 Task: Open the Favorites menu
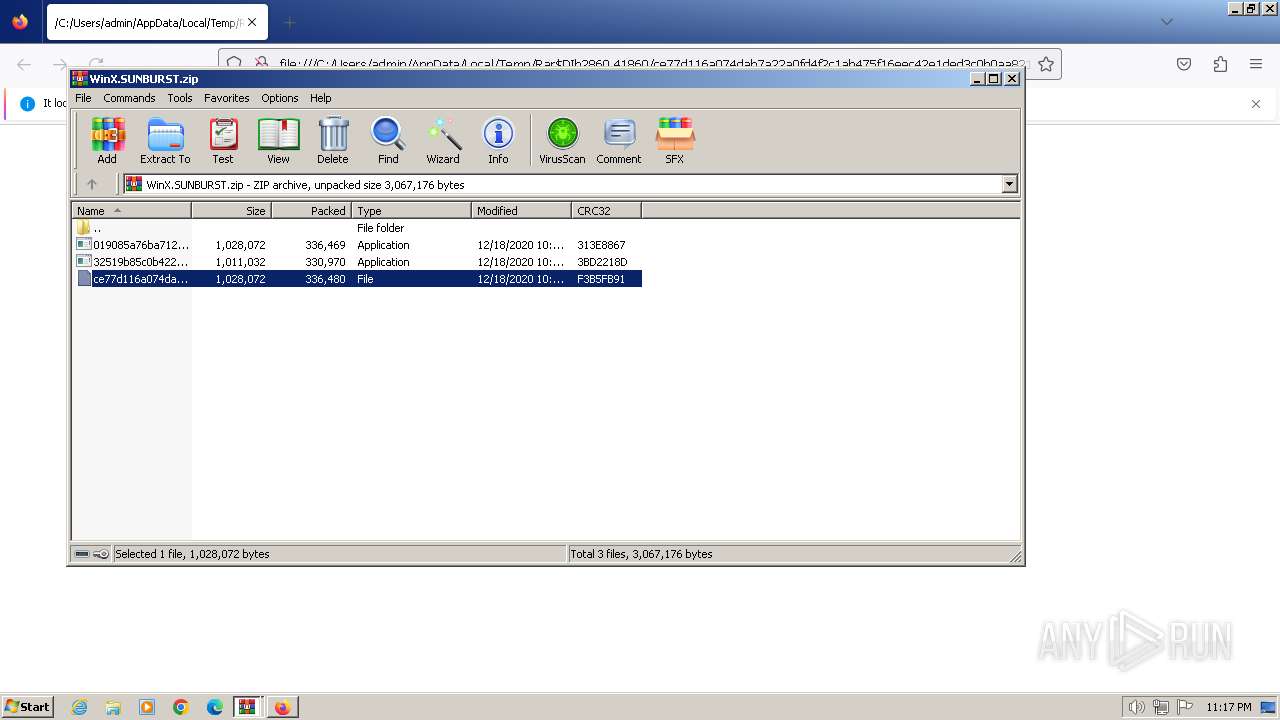[227, 98]
